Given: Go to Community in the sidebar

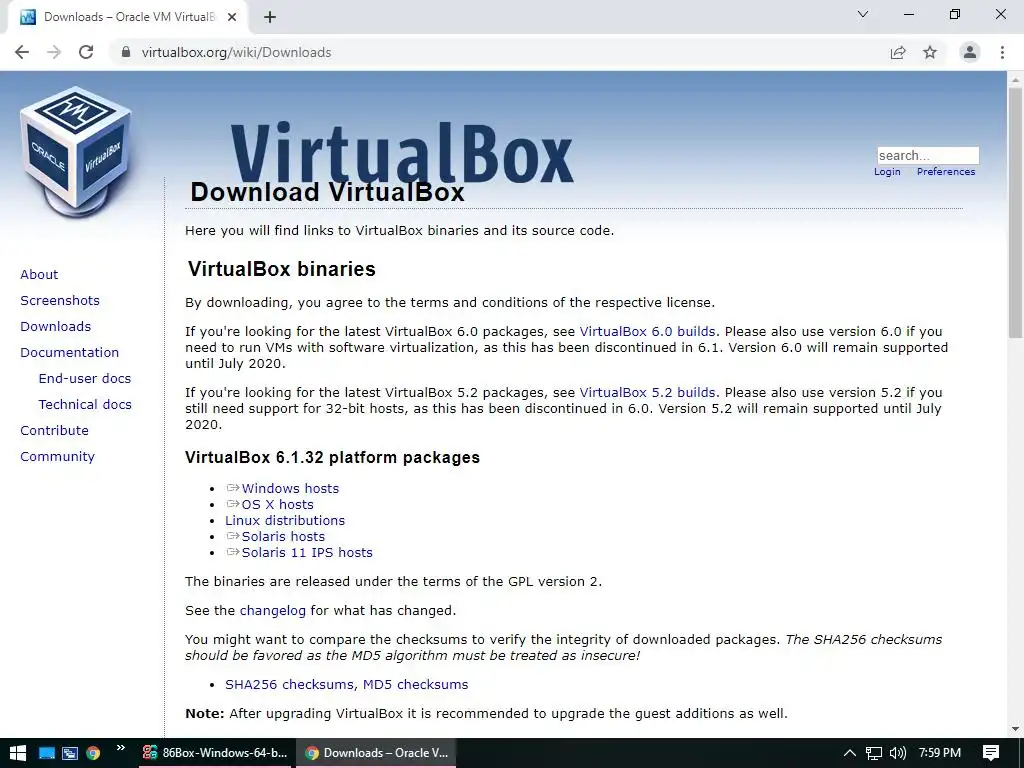Looking at the screenshot, I should (x=57, y=456).
